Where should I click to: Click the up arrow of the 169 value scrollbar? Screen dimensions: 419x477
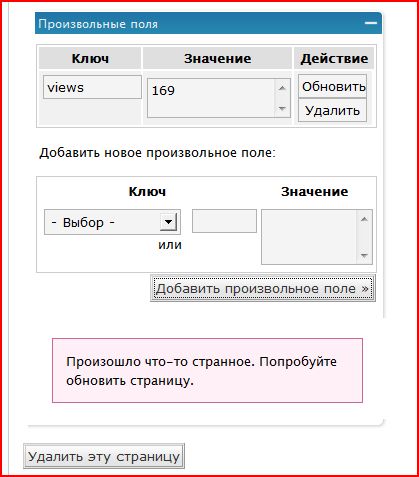282,88
